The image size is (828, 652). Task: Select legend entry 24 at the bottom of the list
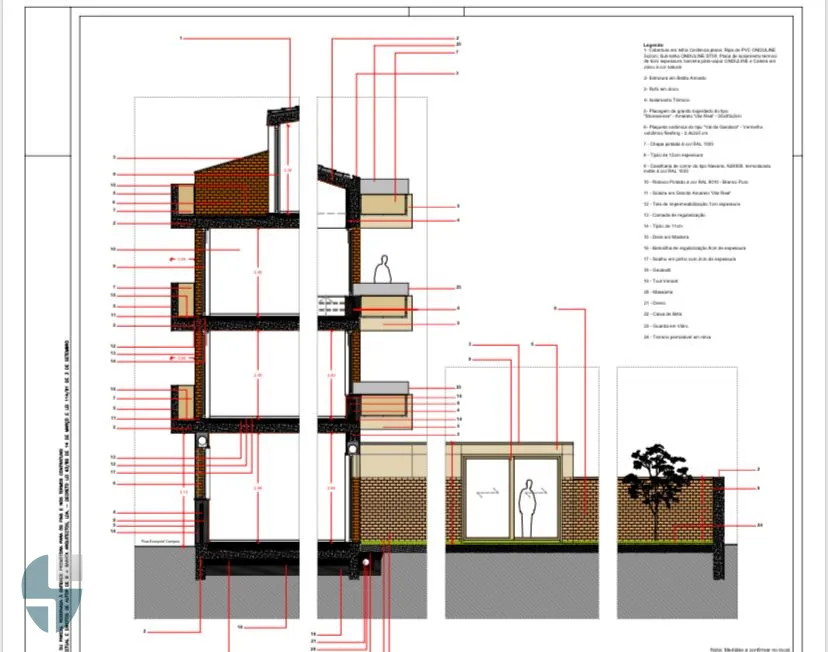click(x=677, y=337)
